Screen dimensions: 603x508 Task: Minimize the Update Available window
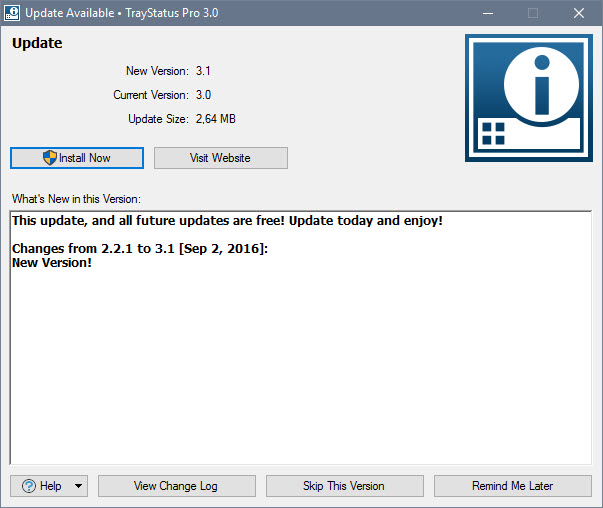coord(488,13)
